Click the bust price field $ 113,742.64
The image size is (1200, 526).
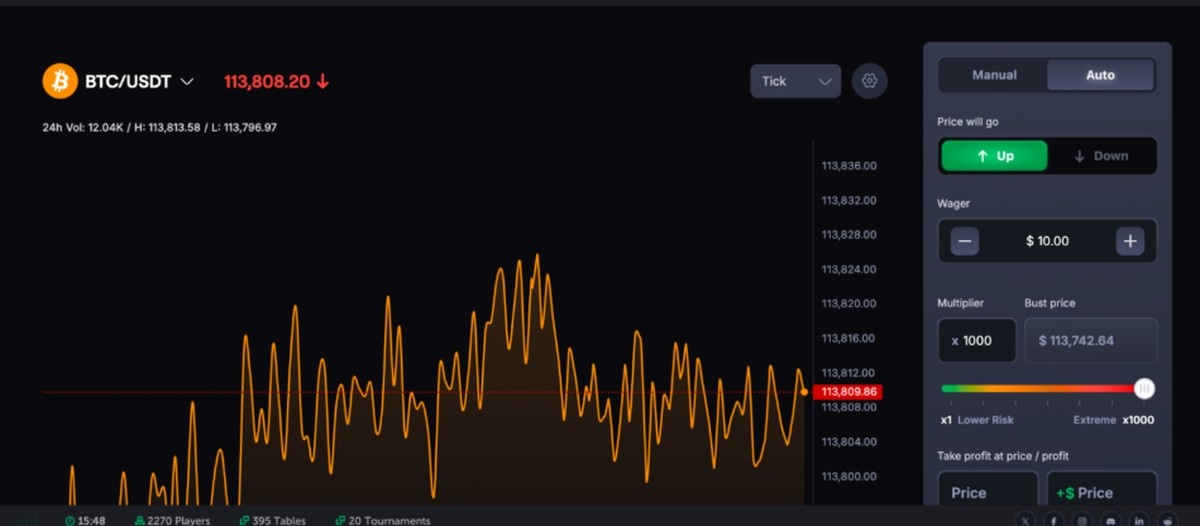[x=1091, y=340]
